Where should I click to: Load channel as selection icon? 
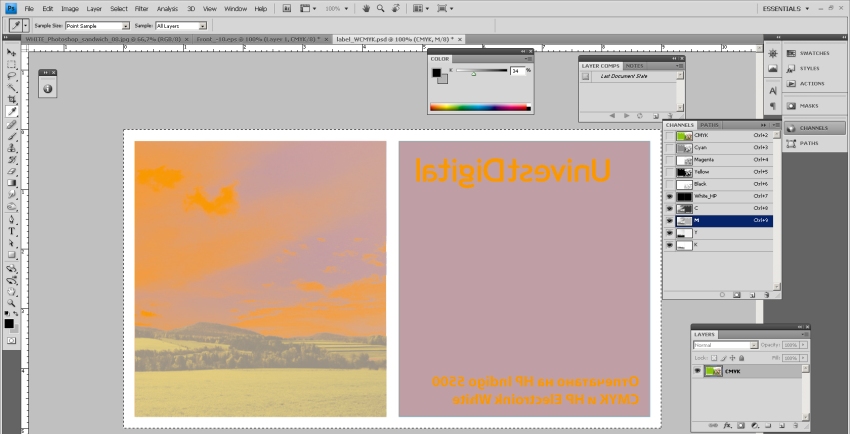point(723,295)
